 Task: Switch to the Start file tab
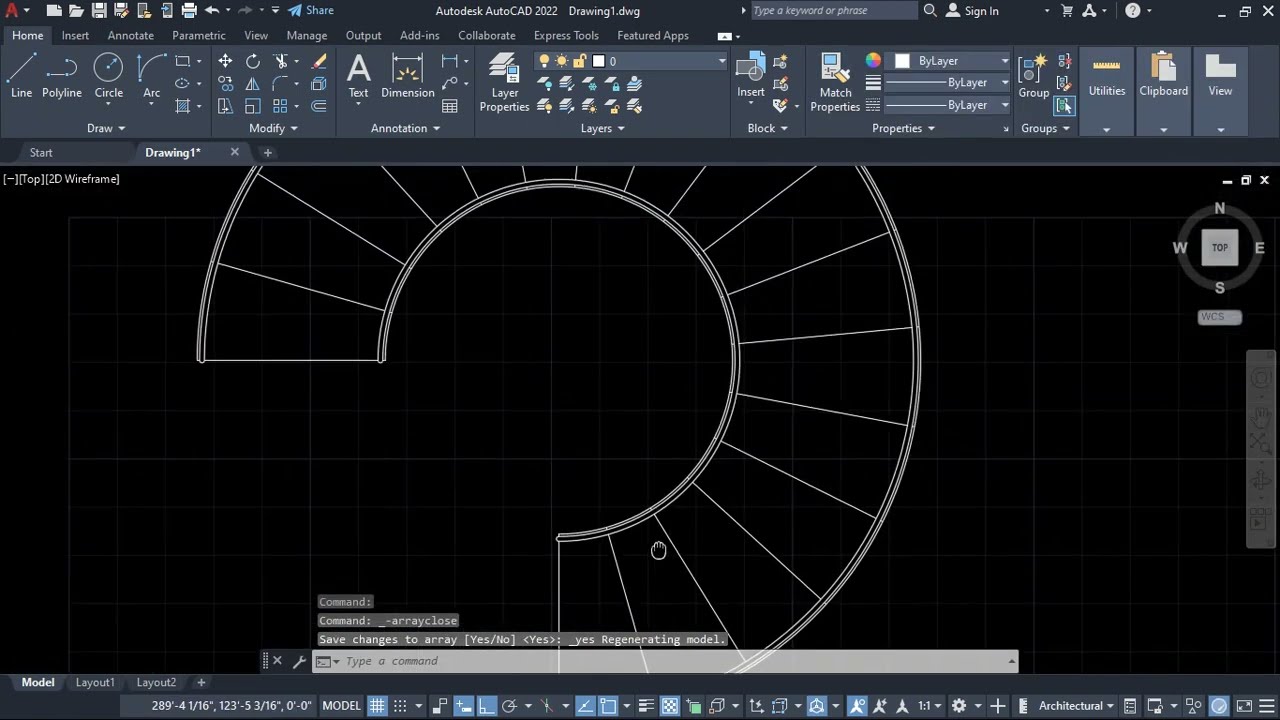[41, 152]
